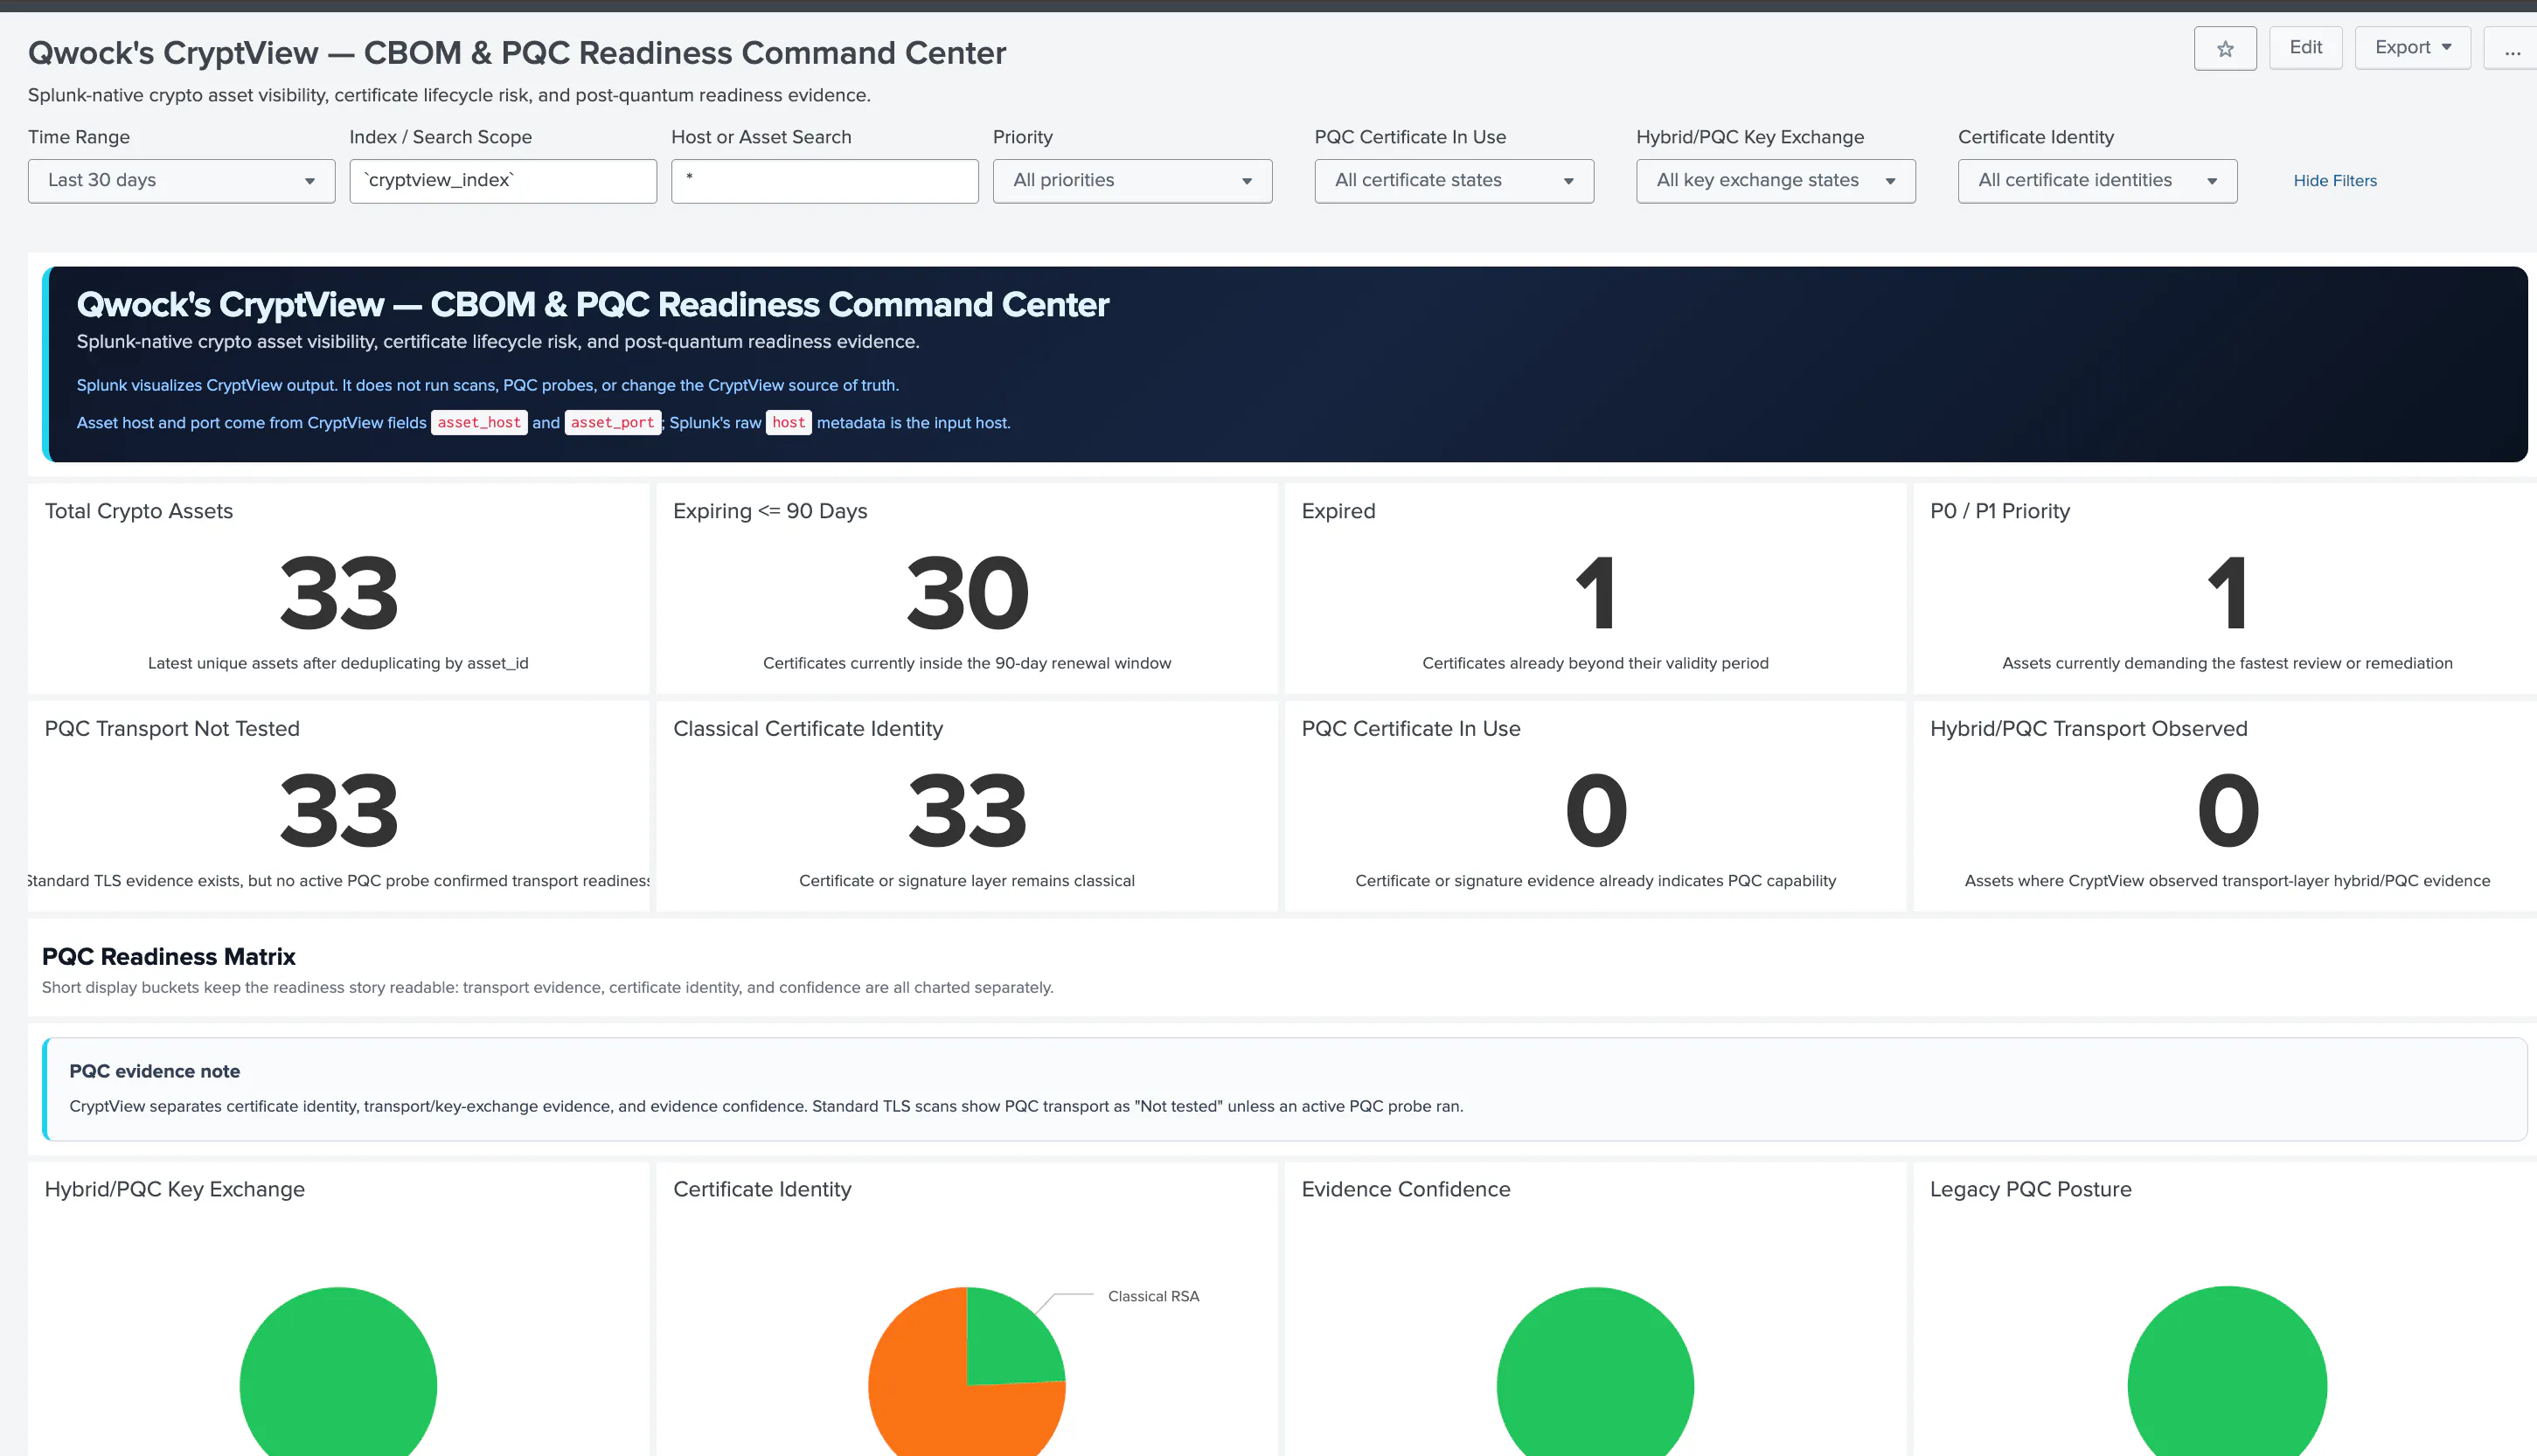Click the PQC Transport Not Tested value
Viewport: 2537px width, 1456px height.
pos(338,811)
